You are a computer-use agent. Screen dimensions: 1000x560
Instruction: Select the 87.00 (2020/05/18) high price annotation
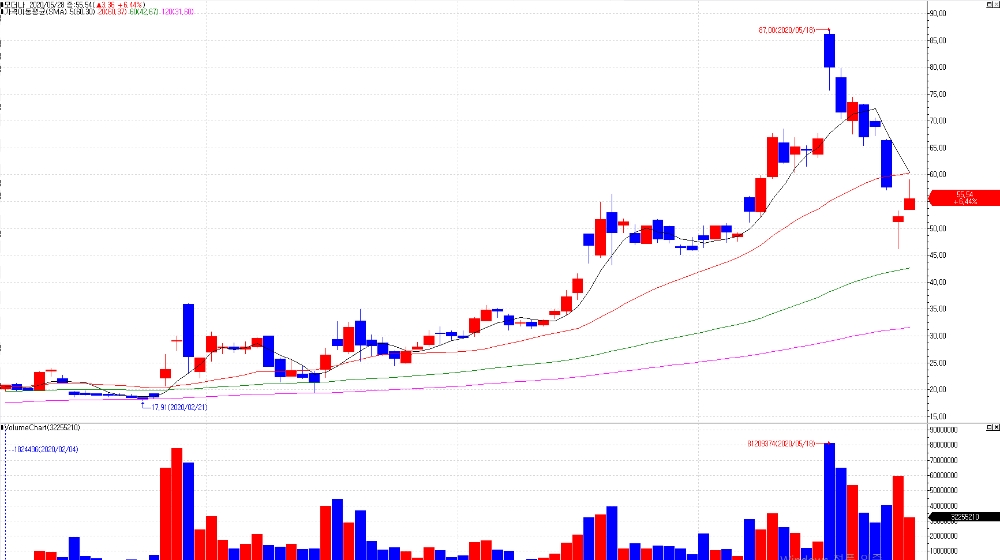[x=787, y=30]
